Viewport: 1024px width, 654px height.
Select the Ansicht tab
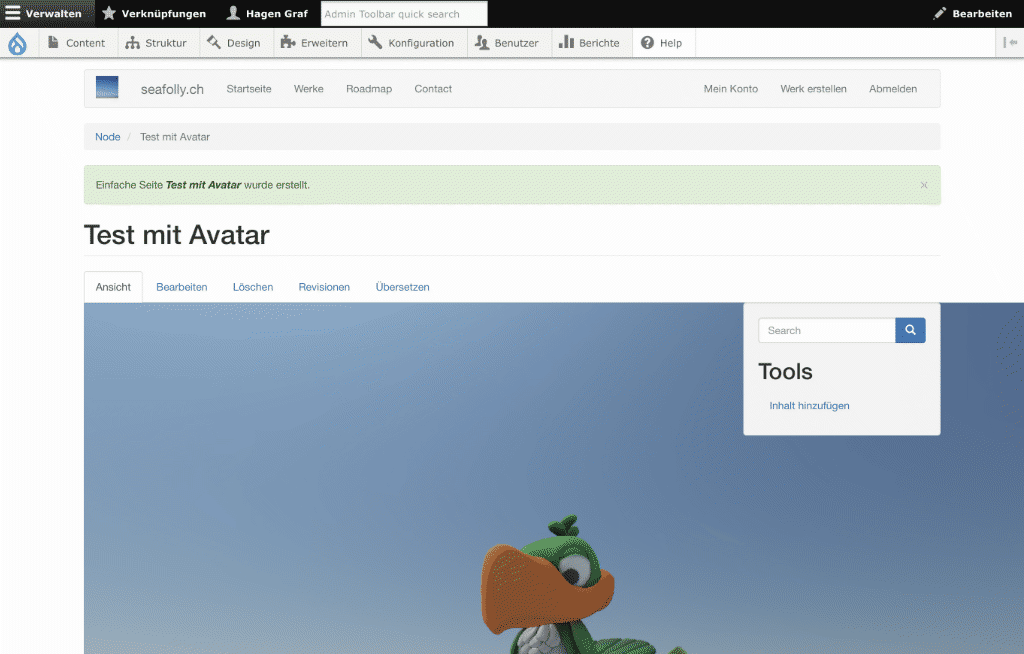113,287
